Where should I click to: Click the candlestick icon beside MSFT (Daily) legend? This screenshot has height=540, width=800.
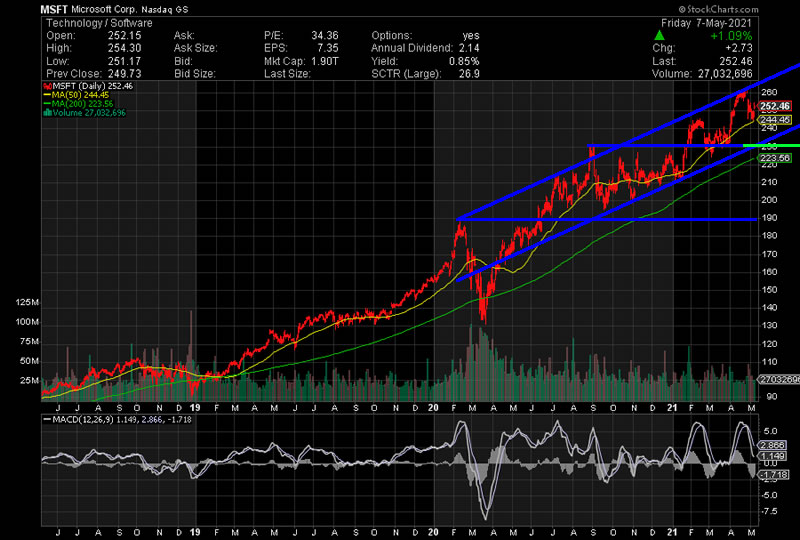(x=47, y=86)
